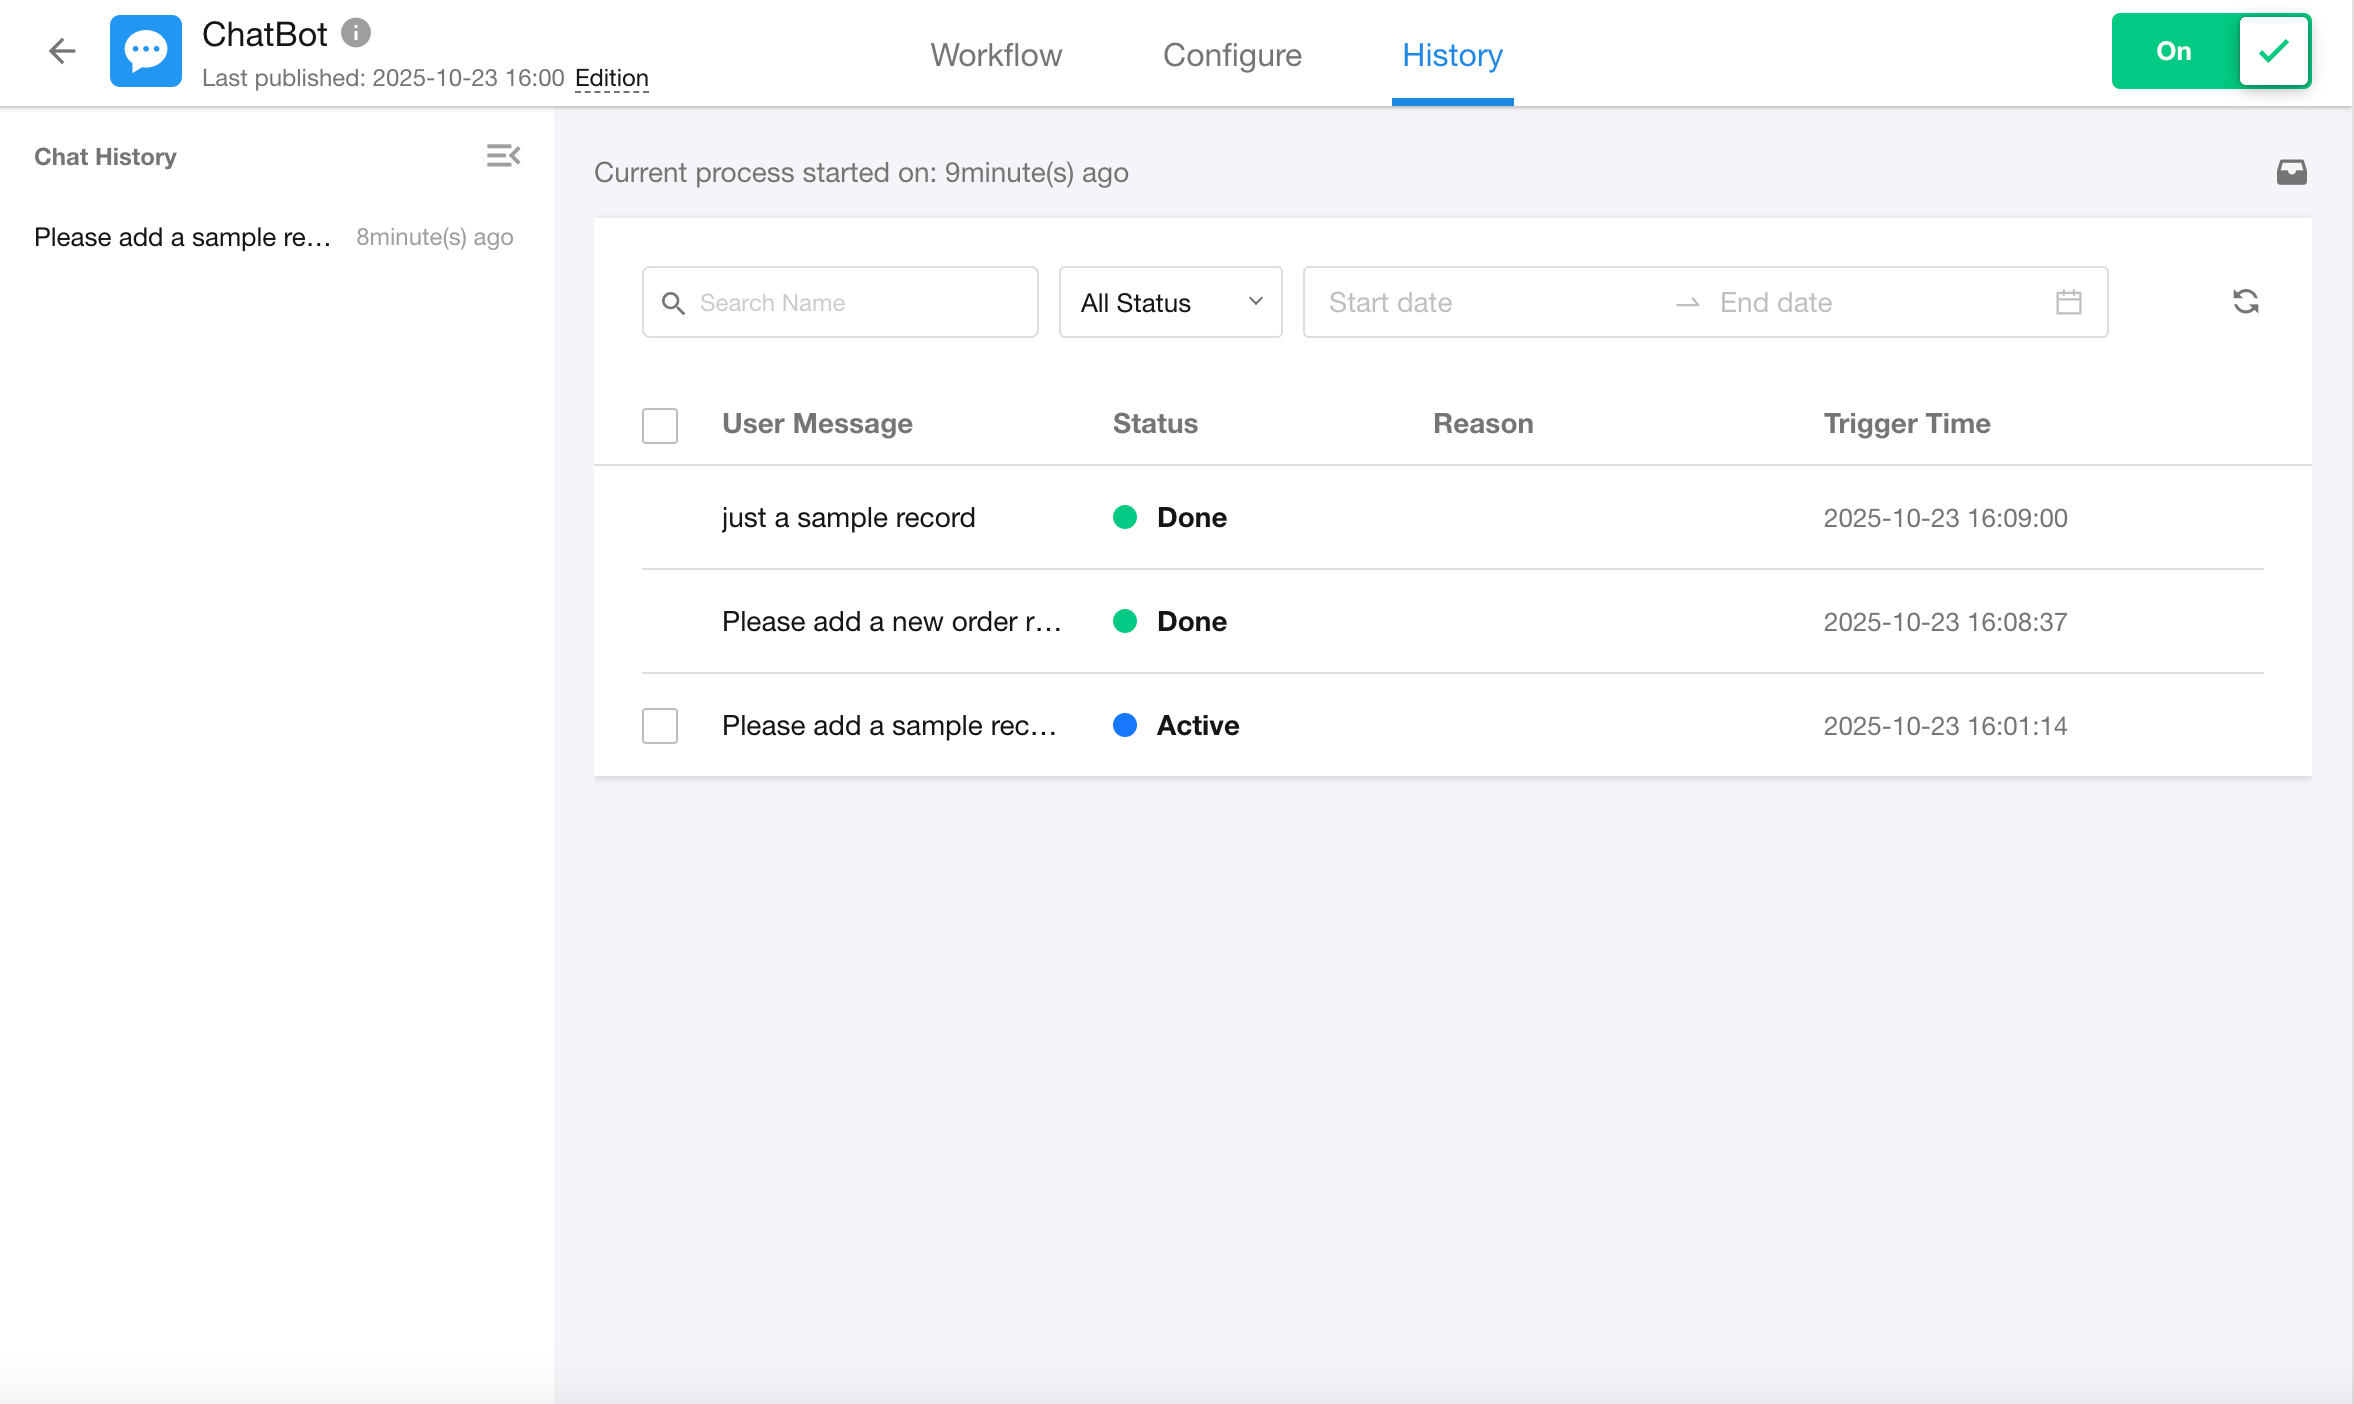The width and height of the screenshot is (2354, 1404).
Task: Open the All Status dropdown
Action: coord(1170,302)
